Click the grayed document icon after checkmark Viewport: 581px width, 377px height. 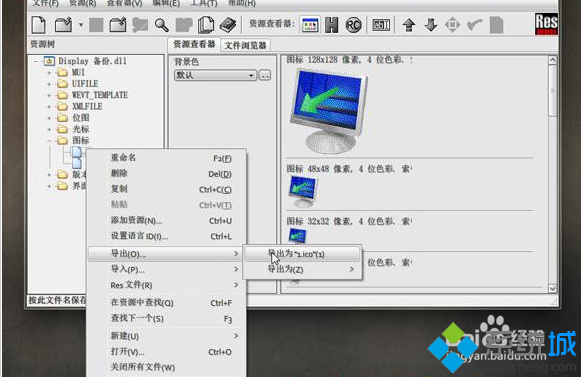(x=496, y=25)
